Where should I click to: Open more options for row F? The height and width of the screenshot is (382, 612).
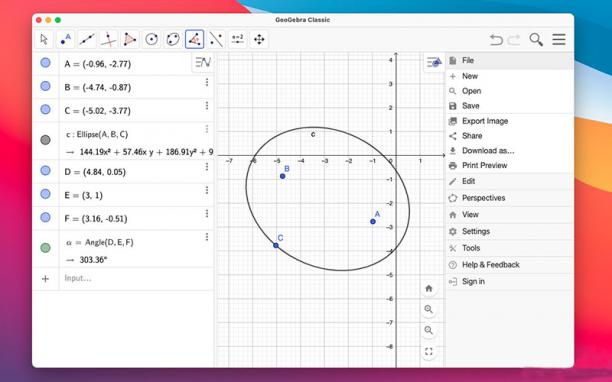207,213
